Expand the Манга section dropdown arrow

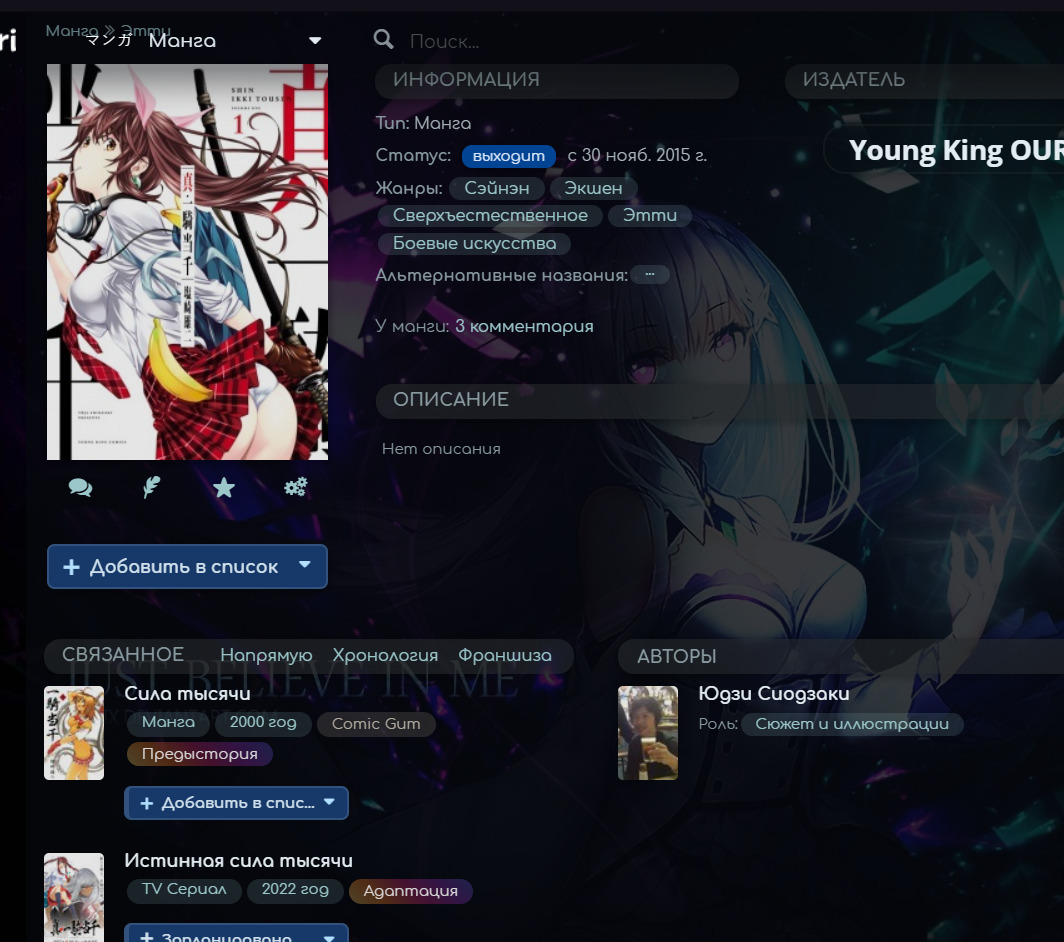click(315, 41)
